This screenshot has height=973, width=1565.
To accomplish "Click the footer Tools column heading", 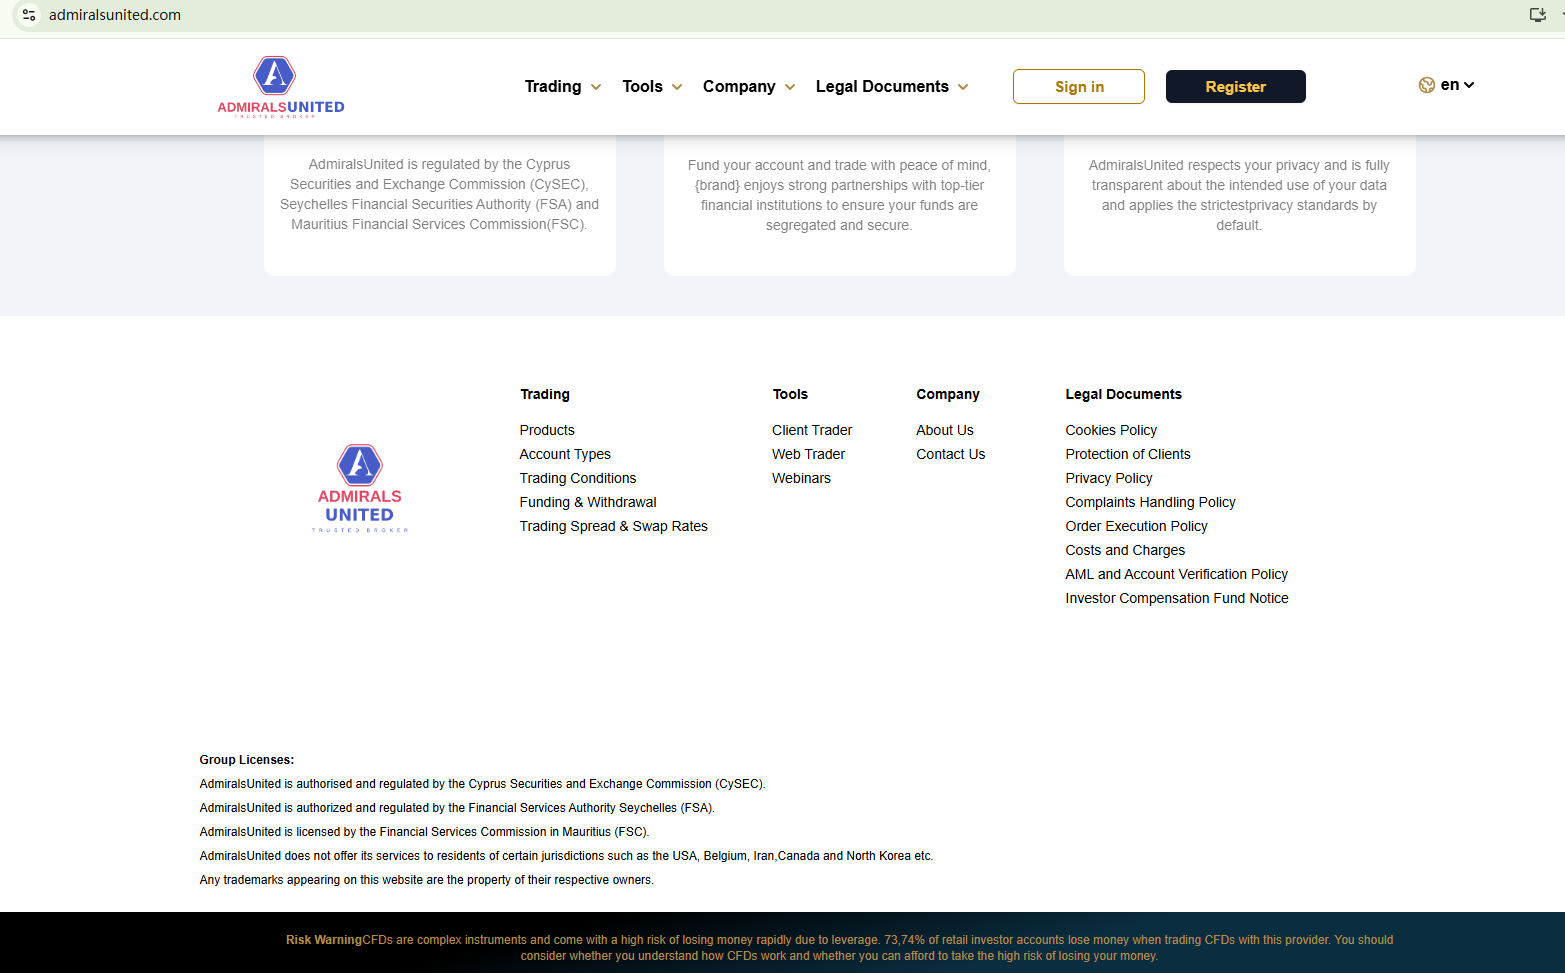I will [790, 394].
